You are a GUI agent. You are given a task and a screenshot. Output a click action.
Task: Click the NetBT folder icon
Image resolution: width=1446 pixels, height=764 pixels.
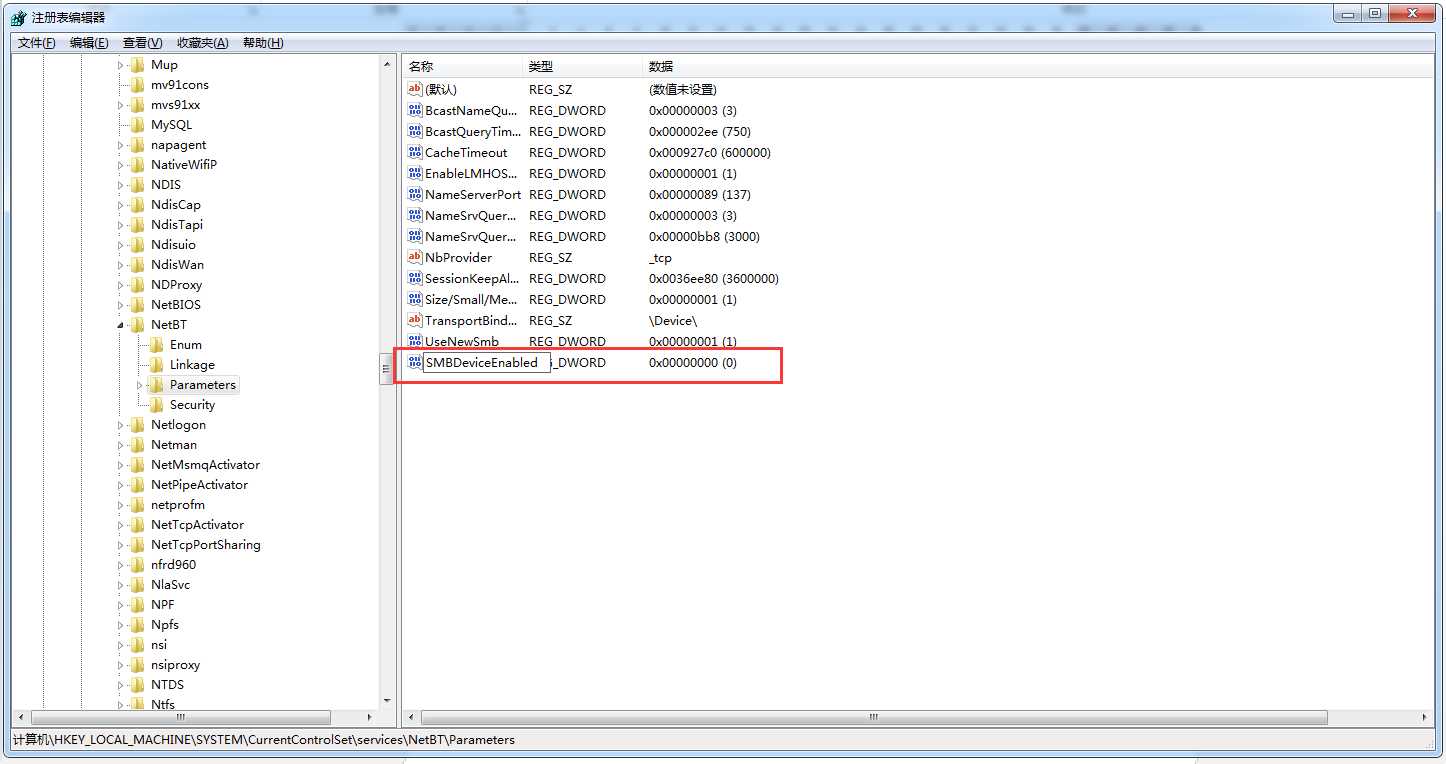click(137, 325)
